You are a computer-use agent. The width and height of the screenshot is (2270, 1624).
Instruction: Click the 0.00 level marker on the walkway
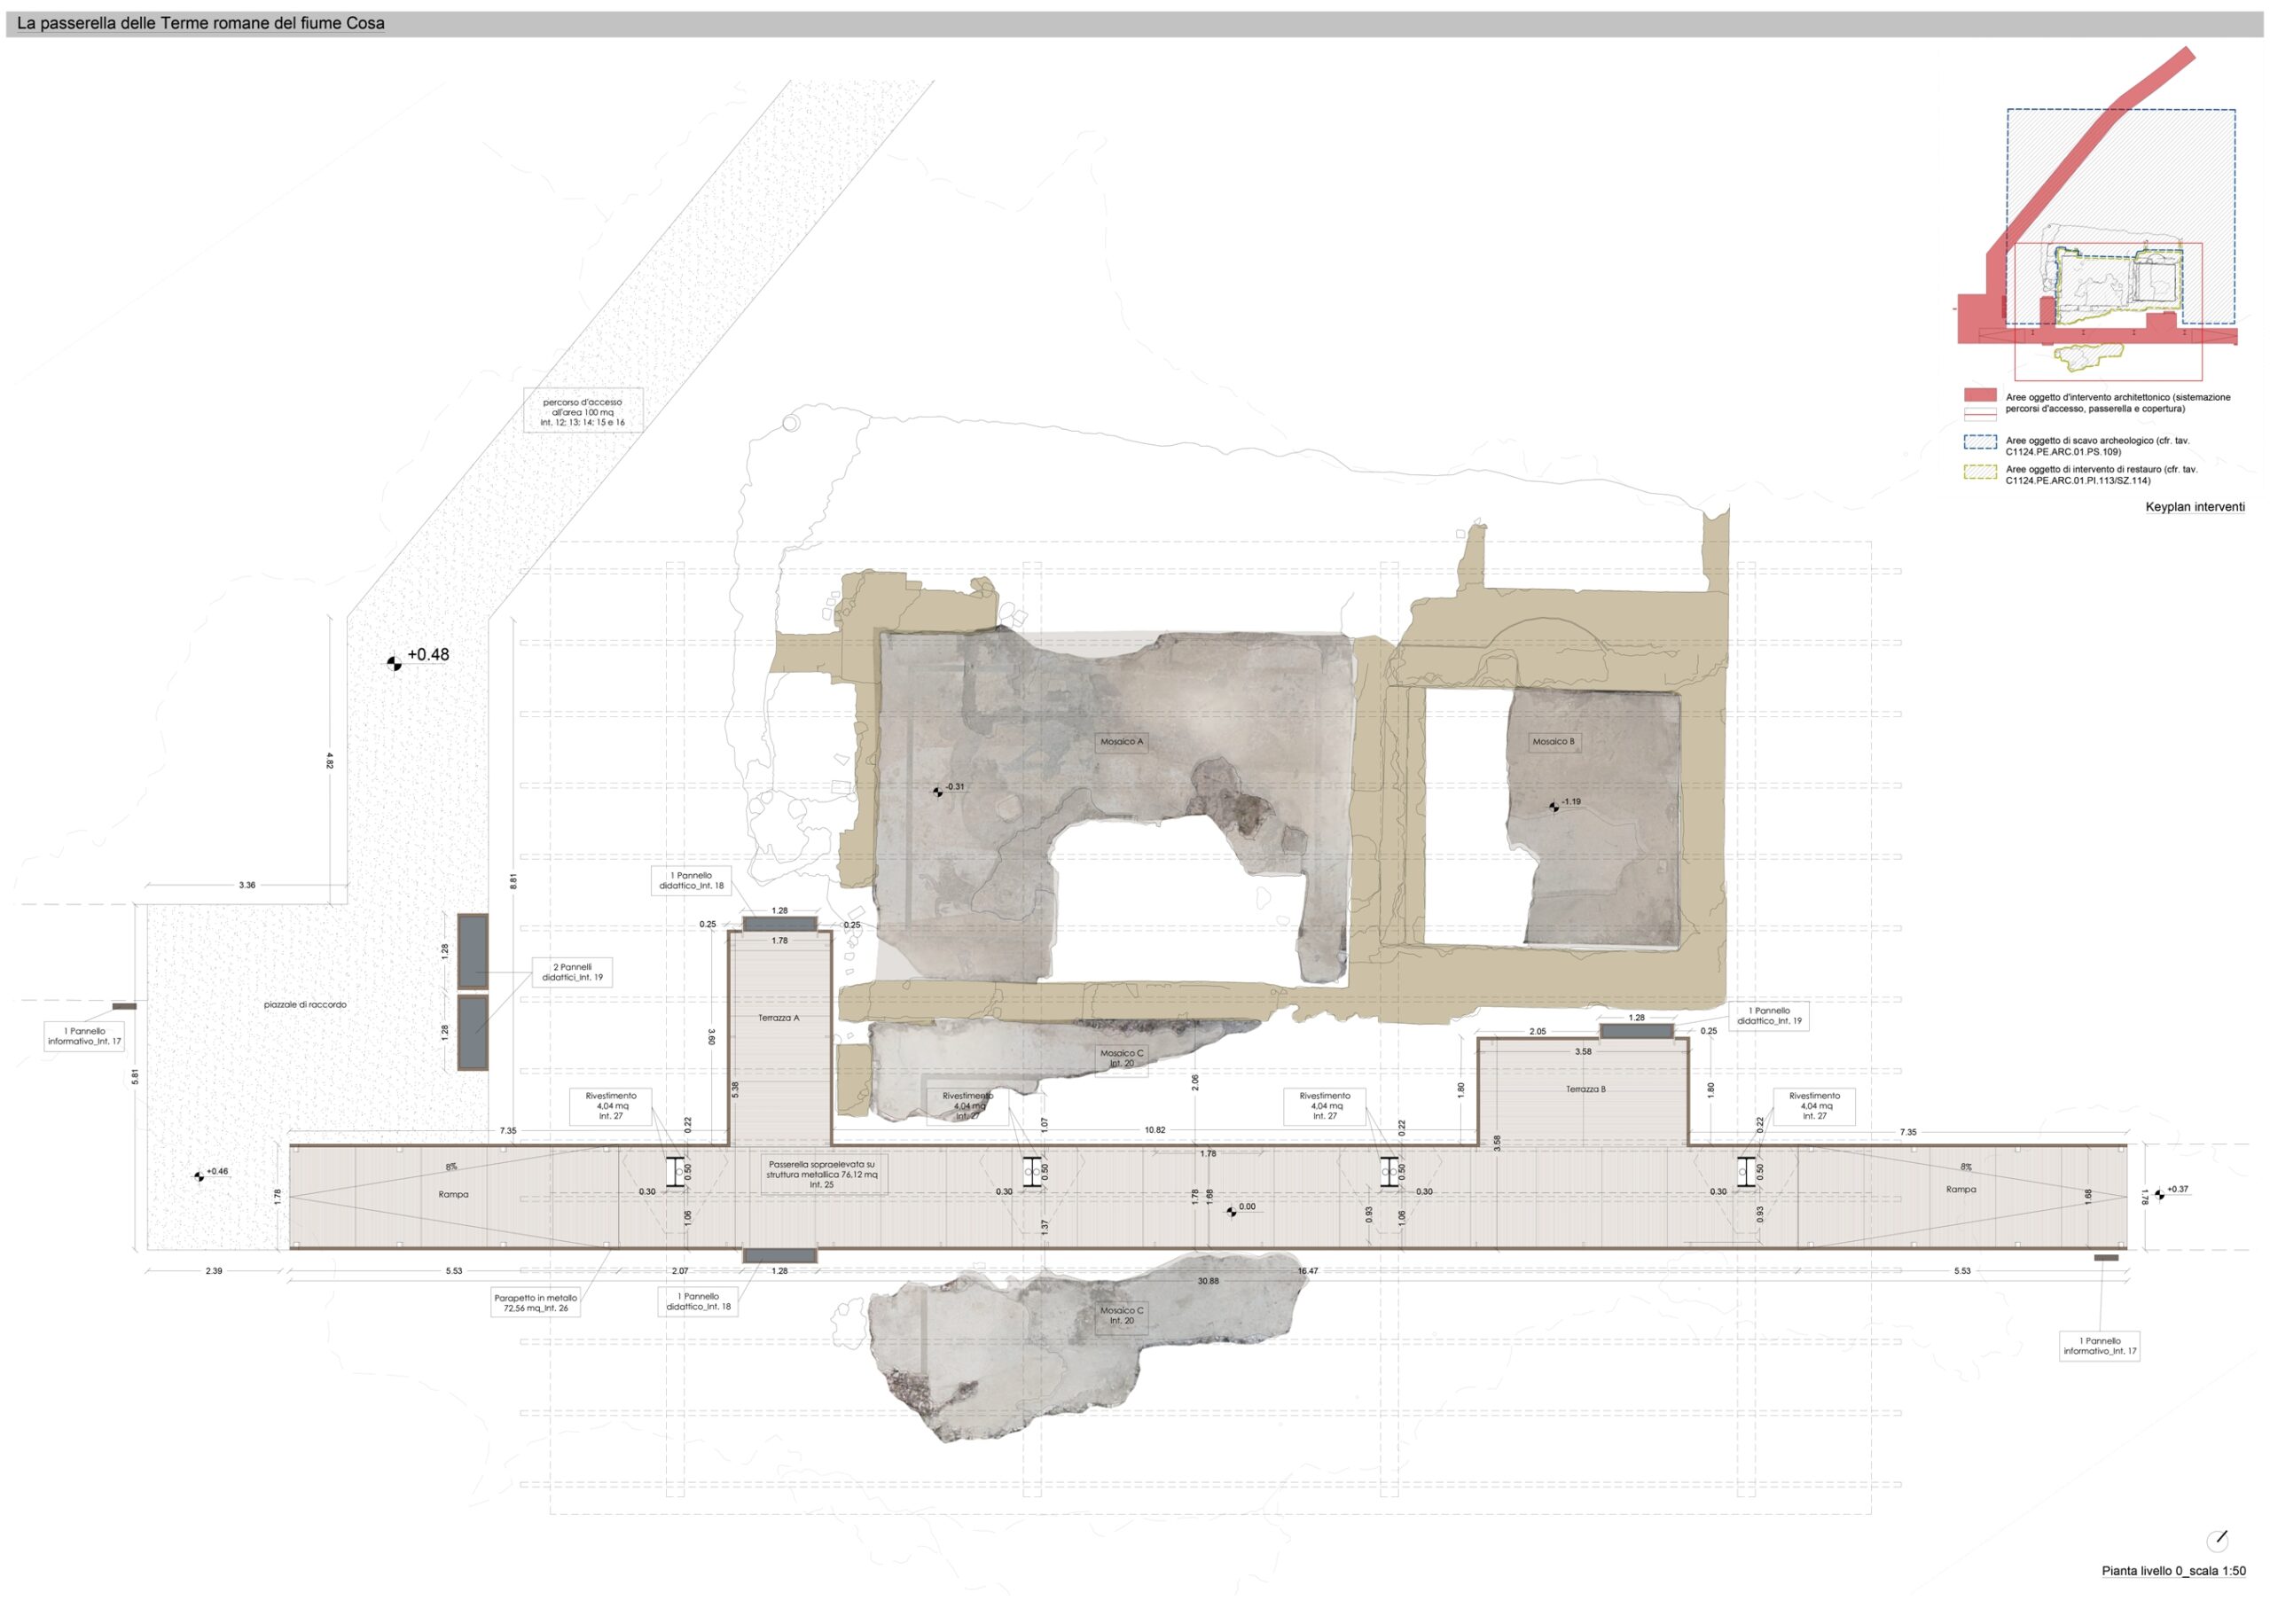[x=1231, y=1212]
